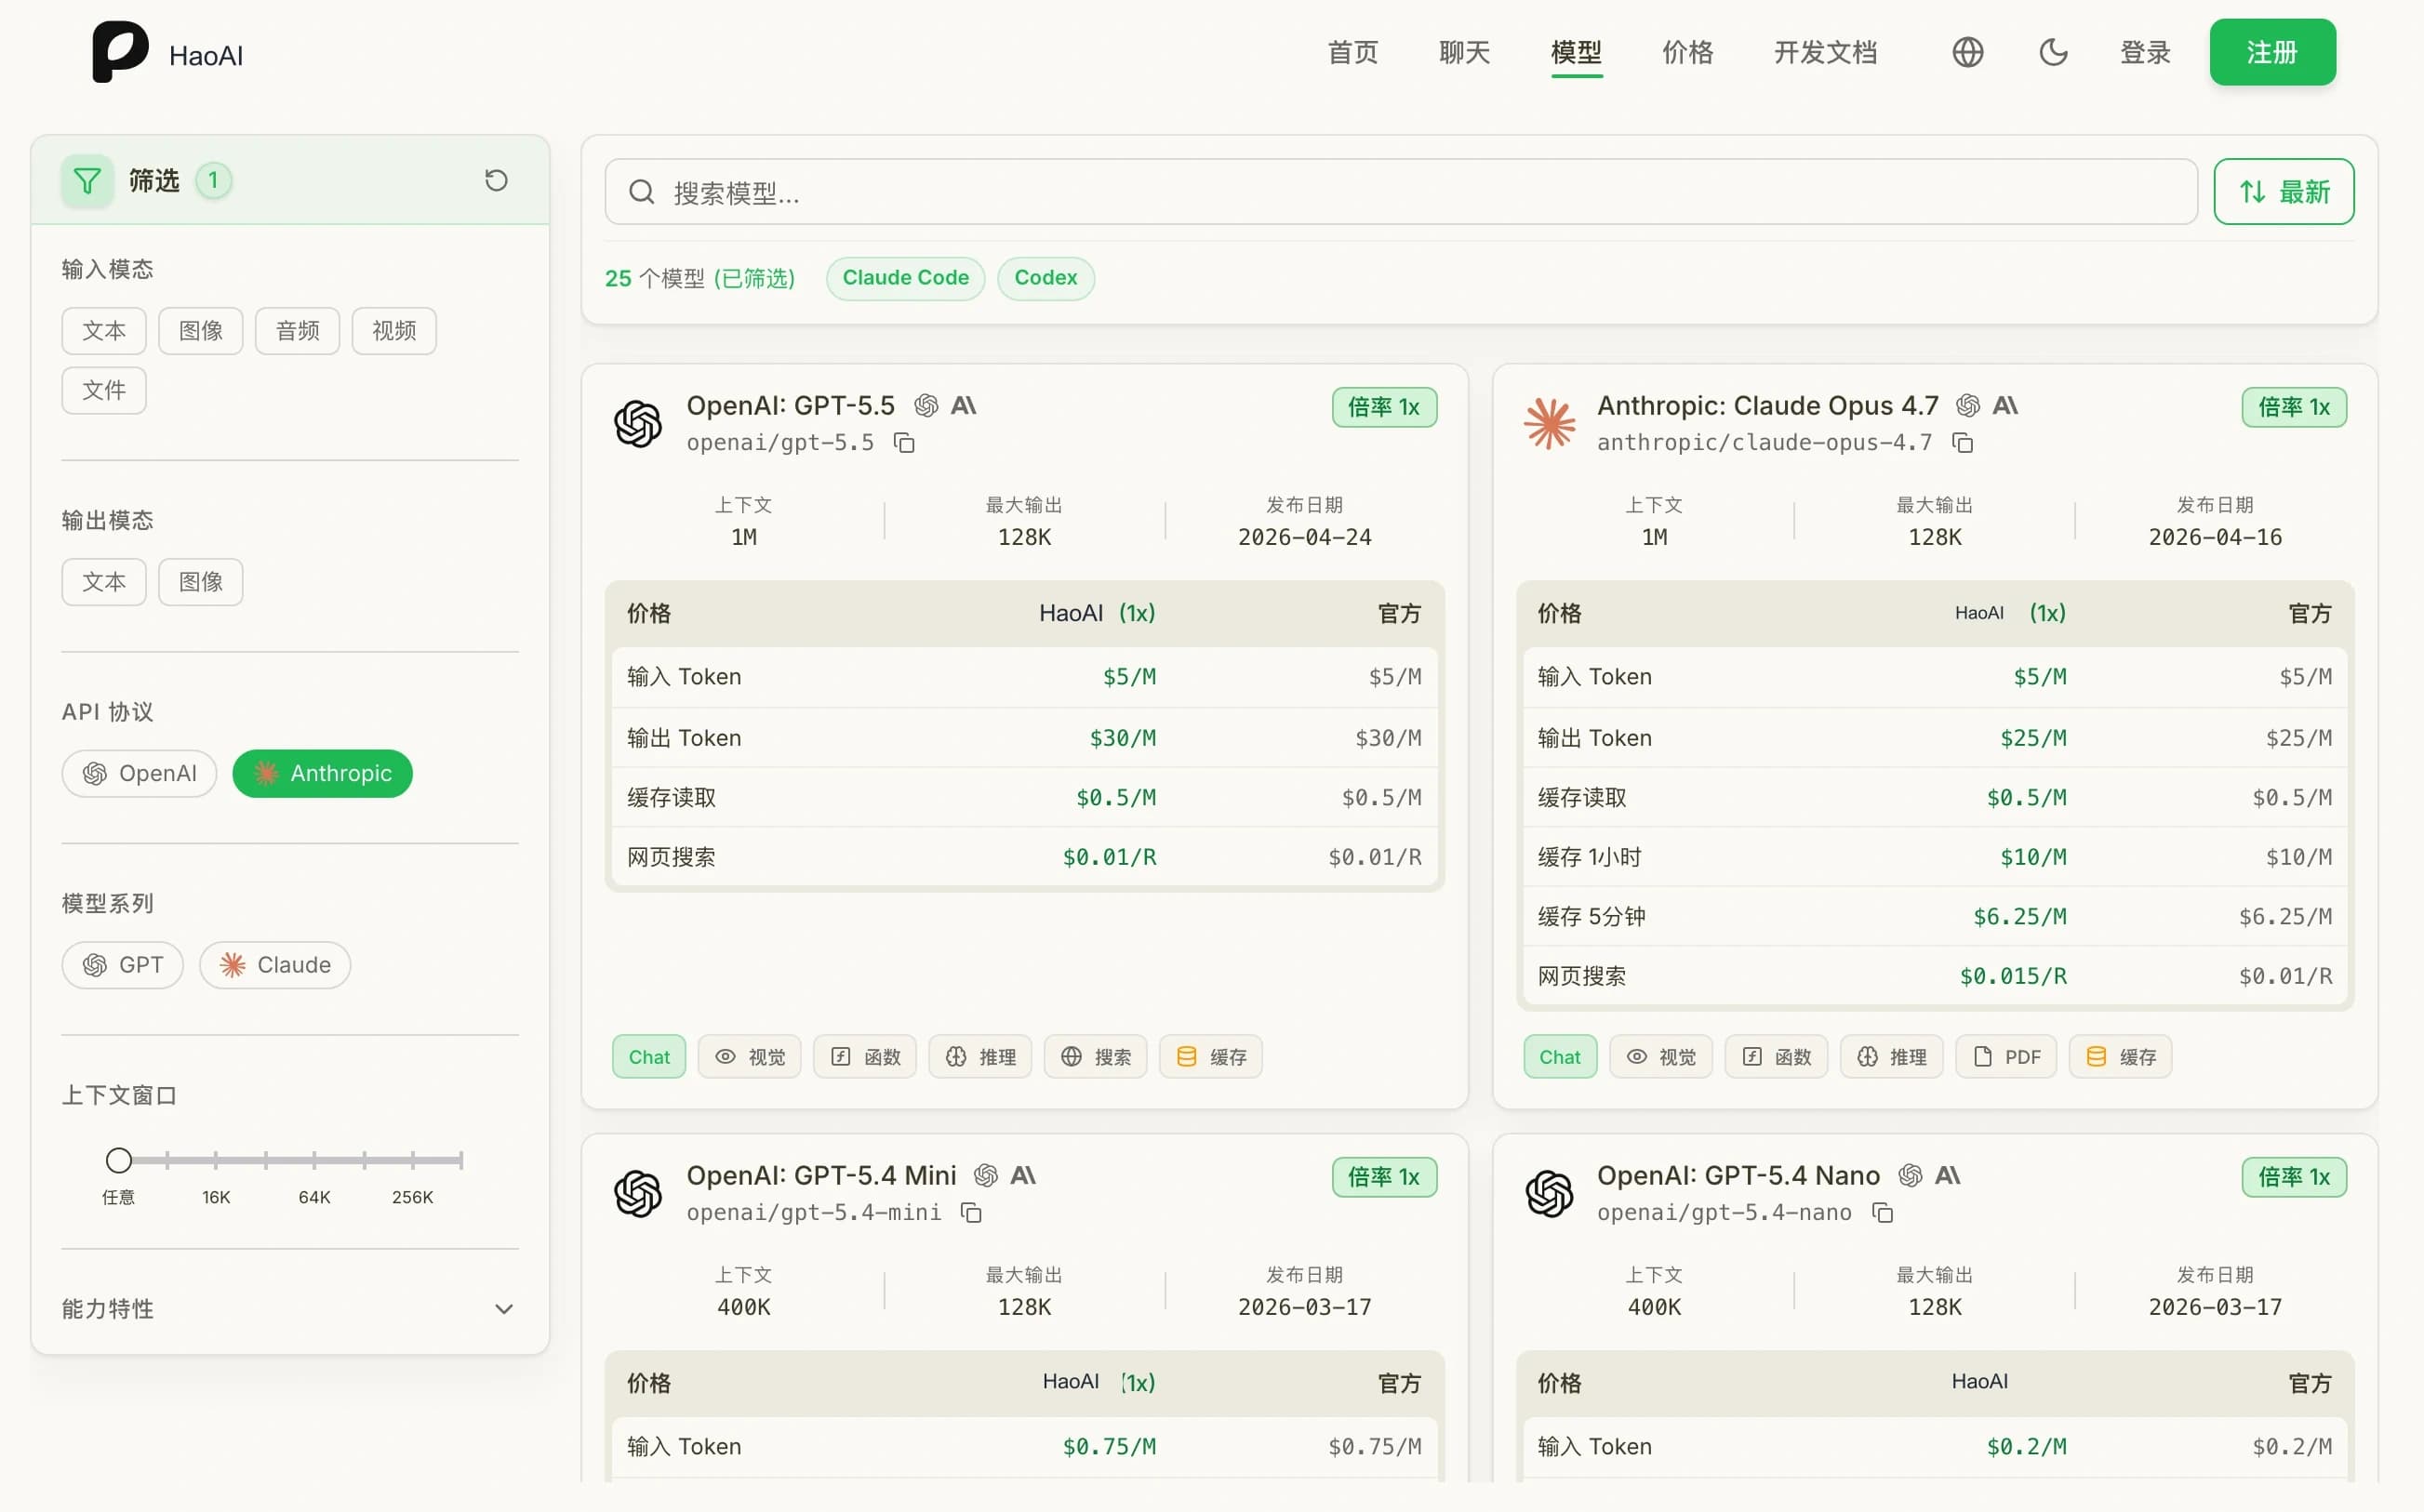Copy the openai/gpt-5.4-mini model ID
Viewport: 2424px width, 1512px height.
pyautogui.click(x=971, y=1213)
